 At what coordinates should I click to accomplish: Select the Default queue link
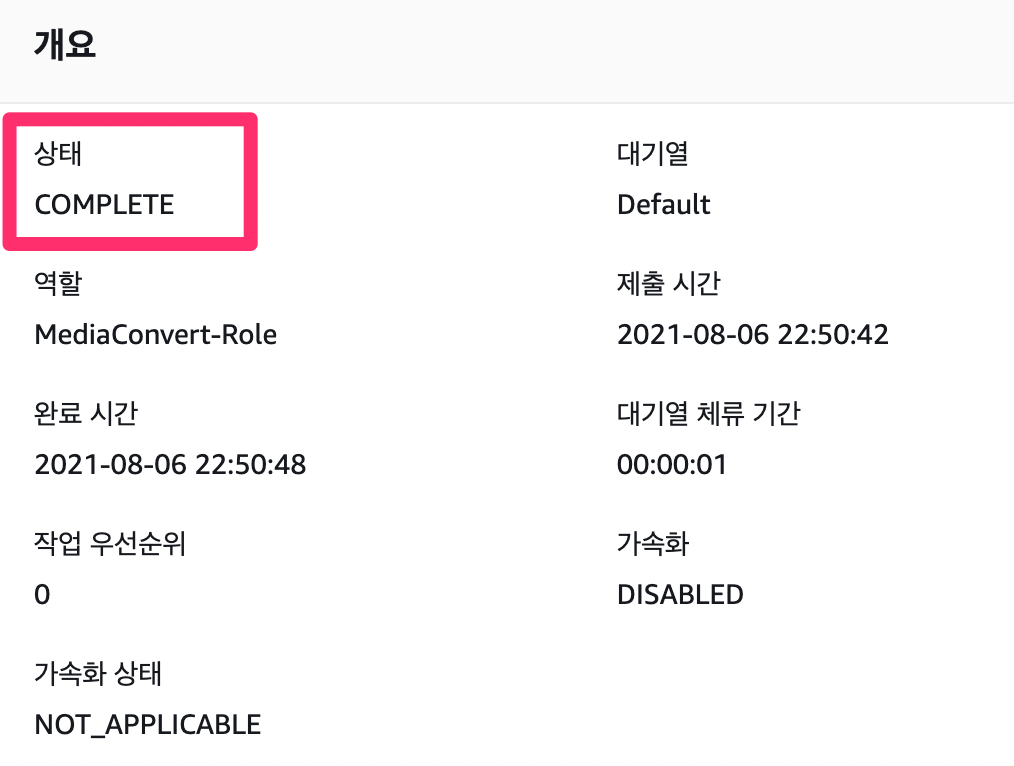(663, 204)
